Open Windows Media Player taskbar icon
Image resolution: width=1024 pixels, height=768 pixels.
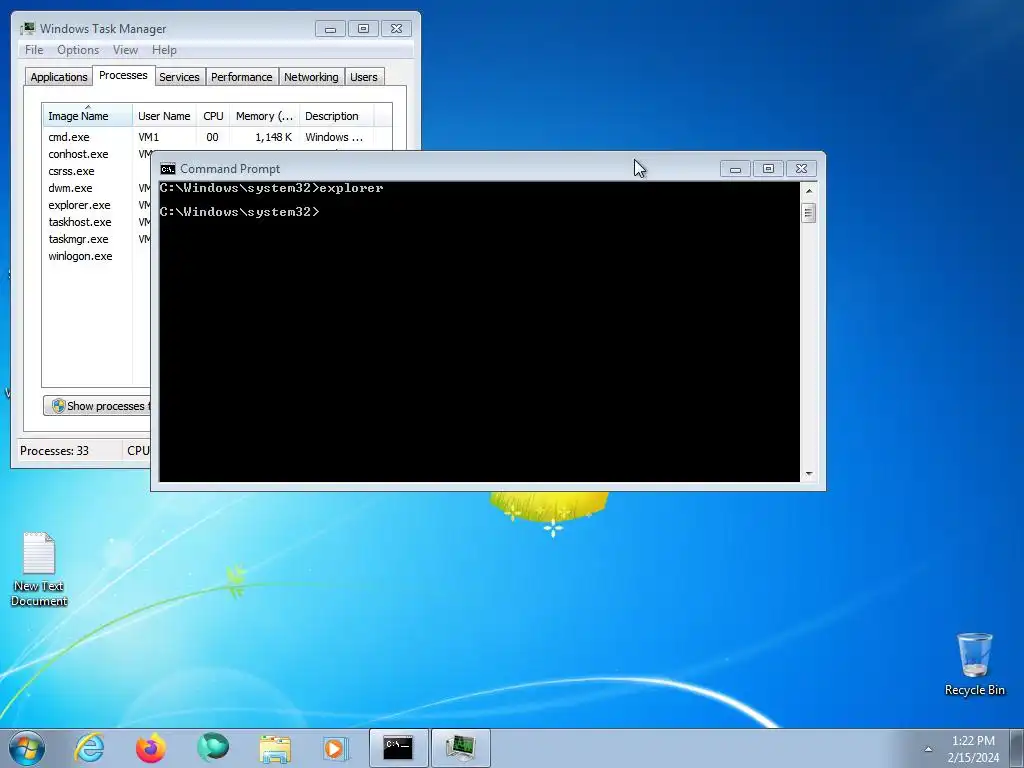(x=336, y=748)
